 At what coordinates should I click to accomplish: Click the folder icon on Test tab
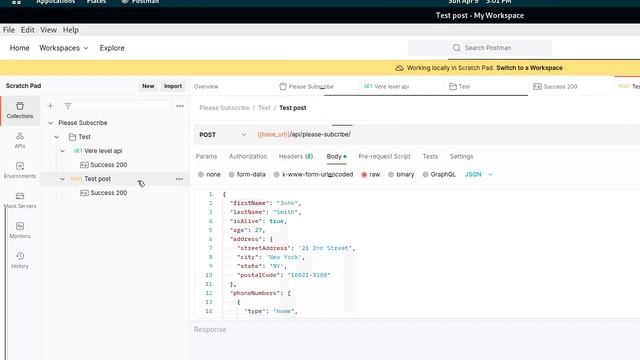[x=453, y=87]
